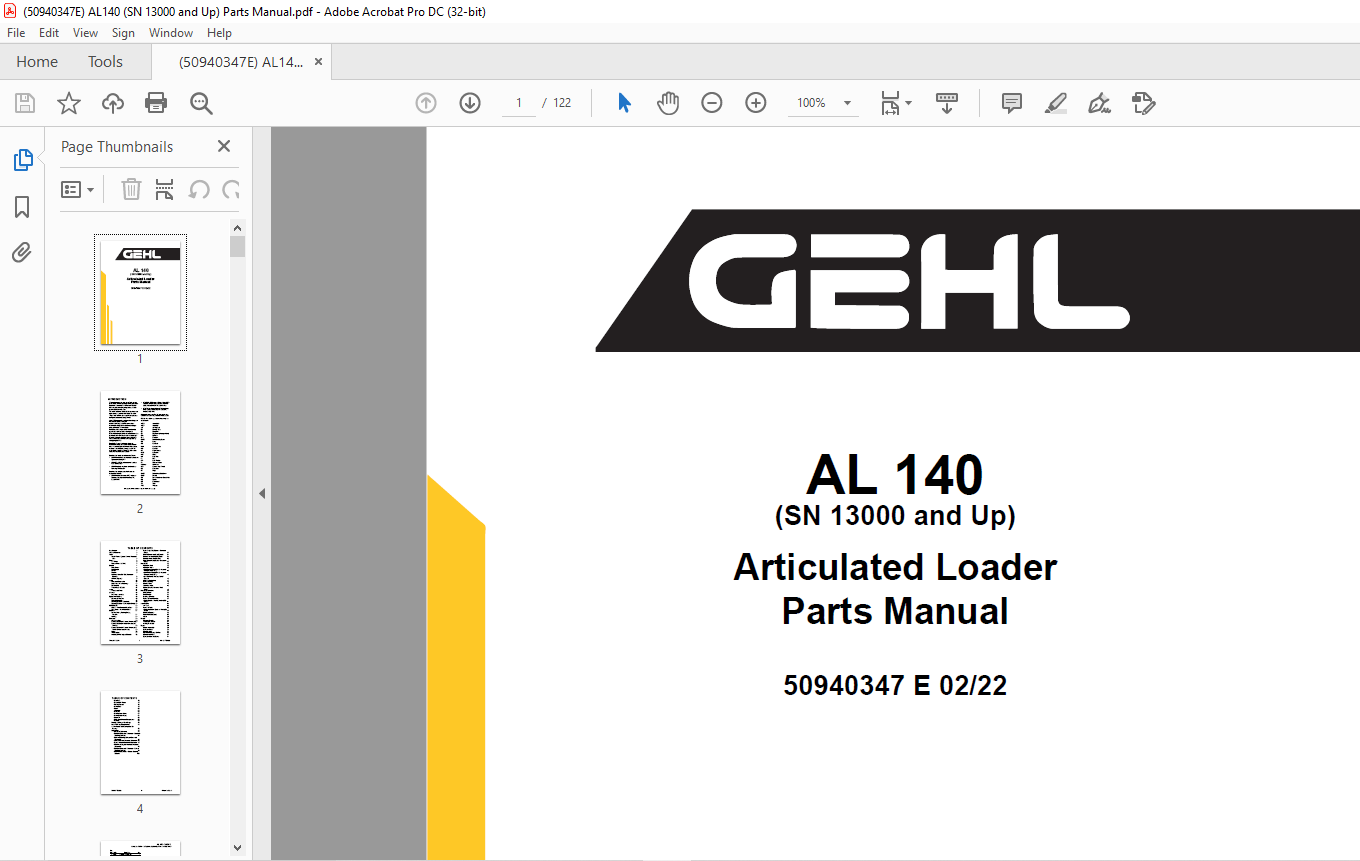Open the thumbnails options dropdown menu

pyautogui.click(x=78, y=189)
